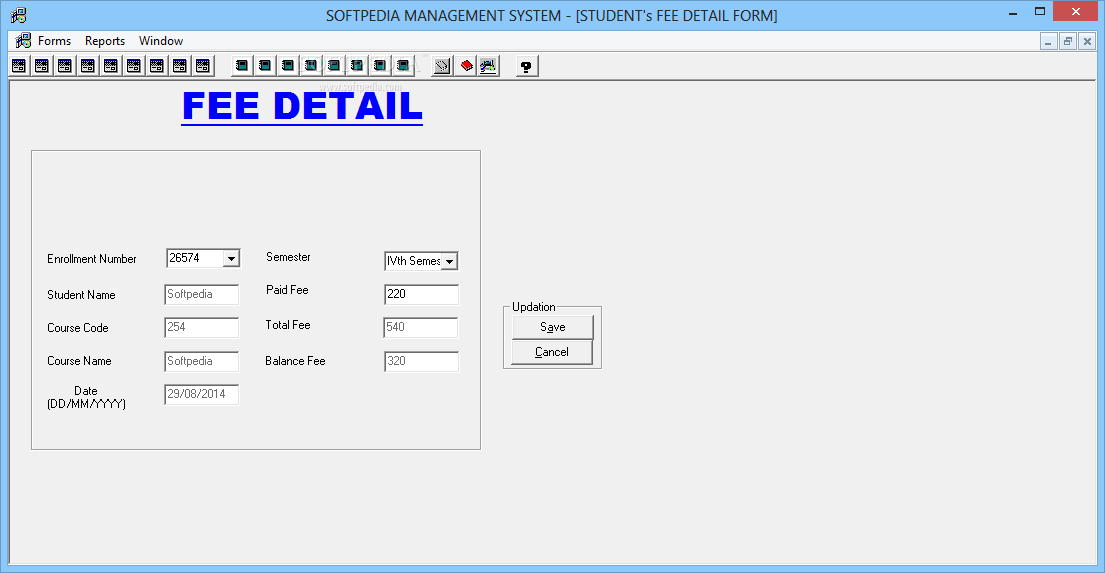Viewport: 1105px width, 573px height.
Task: Click the Updation group label
Action: pyautogui.click(x=533, y=307)
